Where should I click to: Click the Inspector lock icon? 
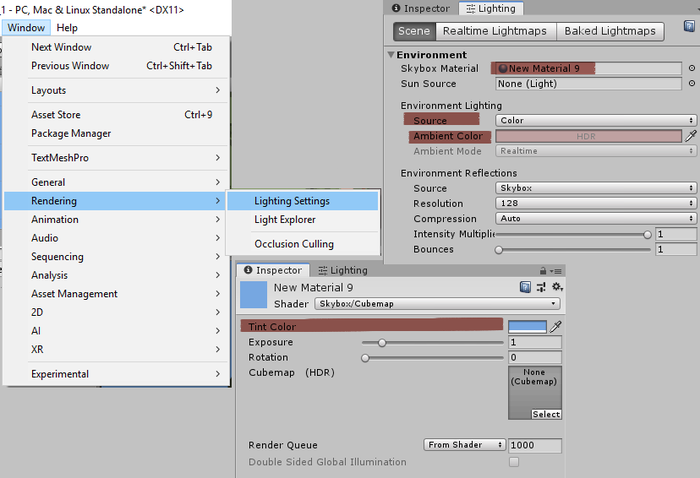pos(543,270)
